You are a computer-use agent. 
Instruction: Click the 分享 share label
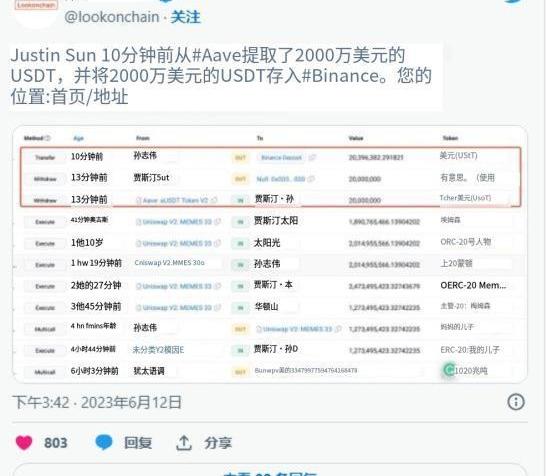[218, 443]
